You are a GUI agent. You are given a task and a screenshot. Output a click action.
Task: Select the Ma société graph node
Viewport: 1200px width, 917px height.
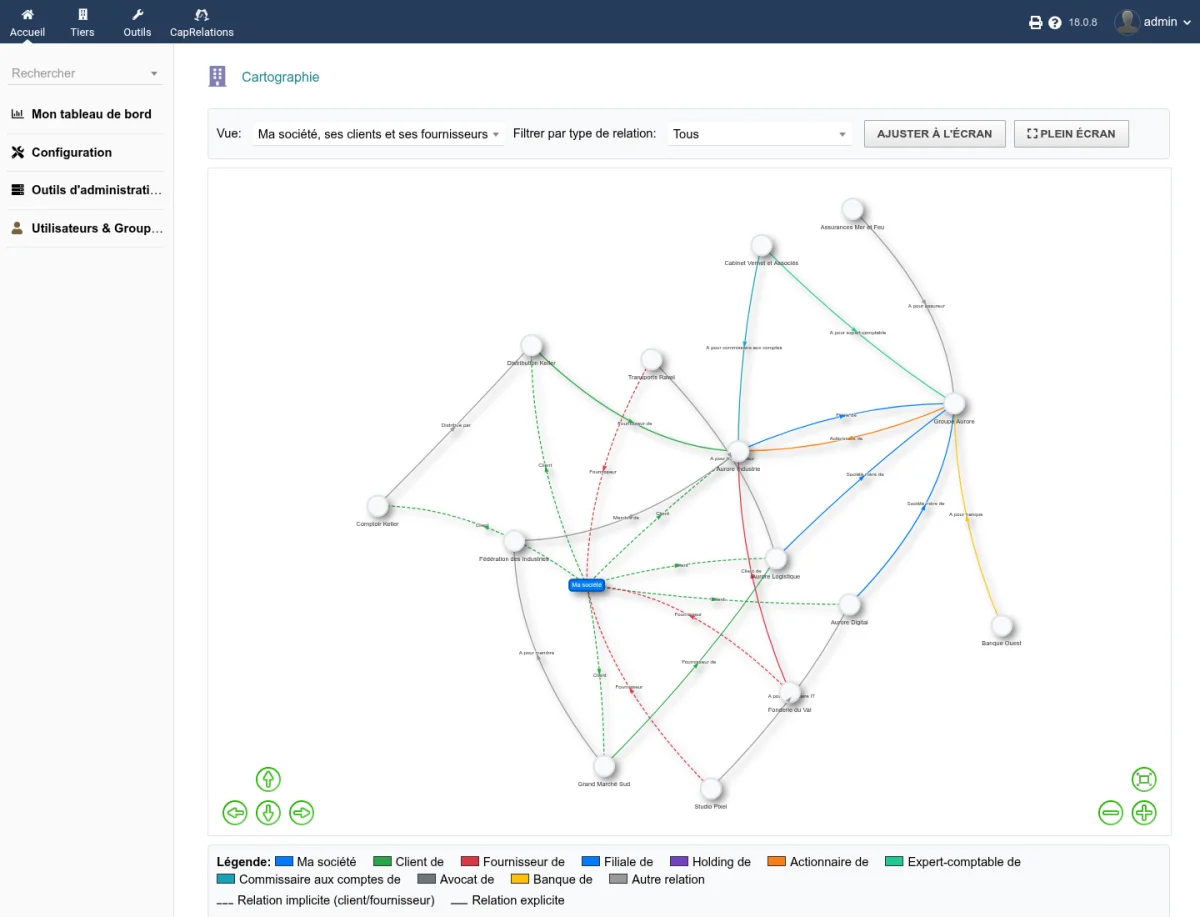click(x=587, y=585)
